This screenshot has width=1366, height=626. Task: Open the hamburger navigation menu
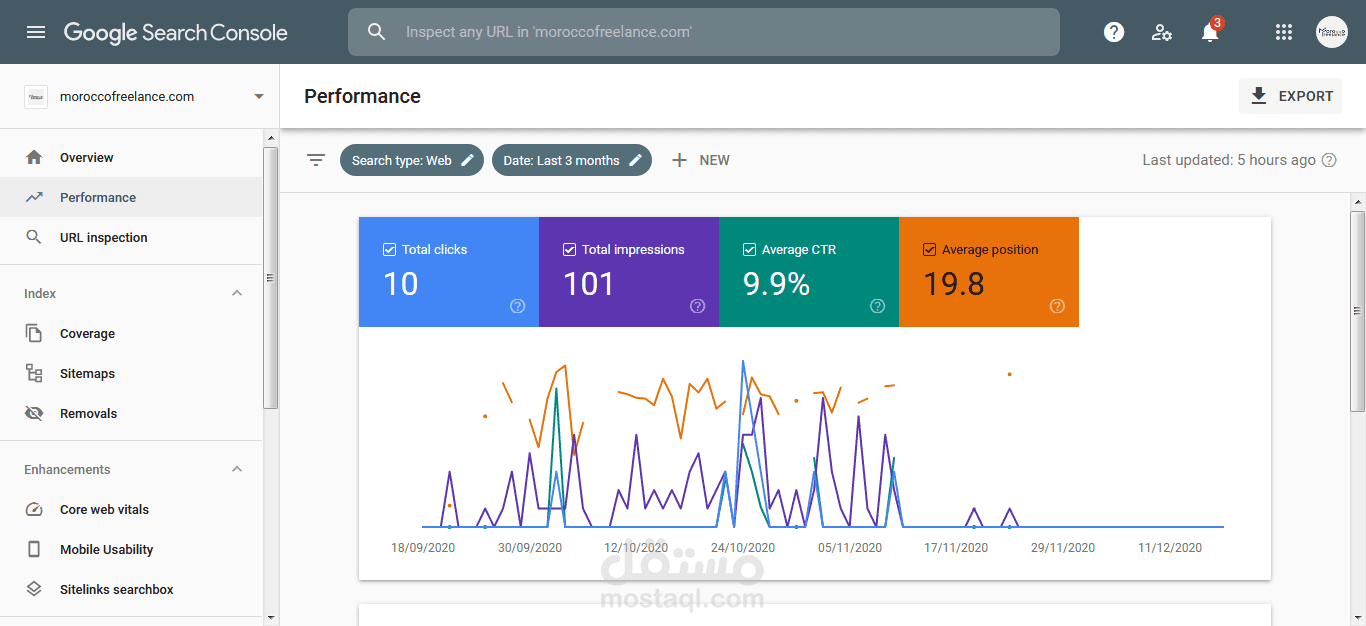point(36,32)
